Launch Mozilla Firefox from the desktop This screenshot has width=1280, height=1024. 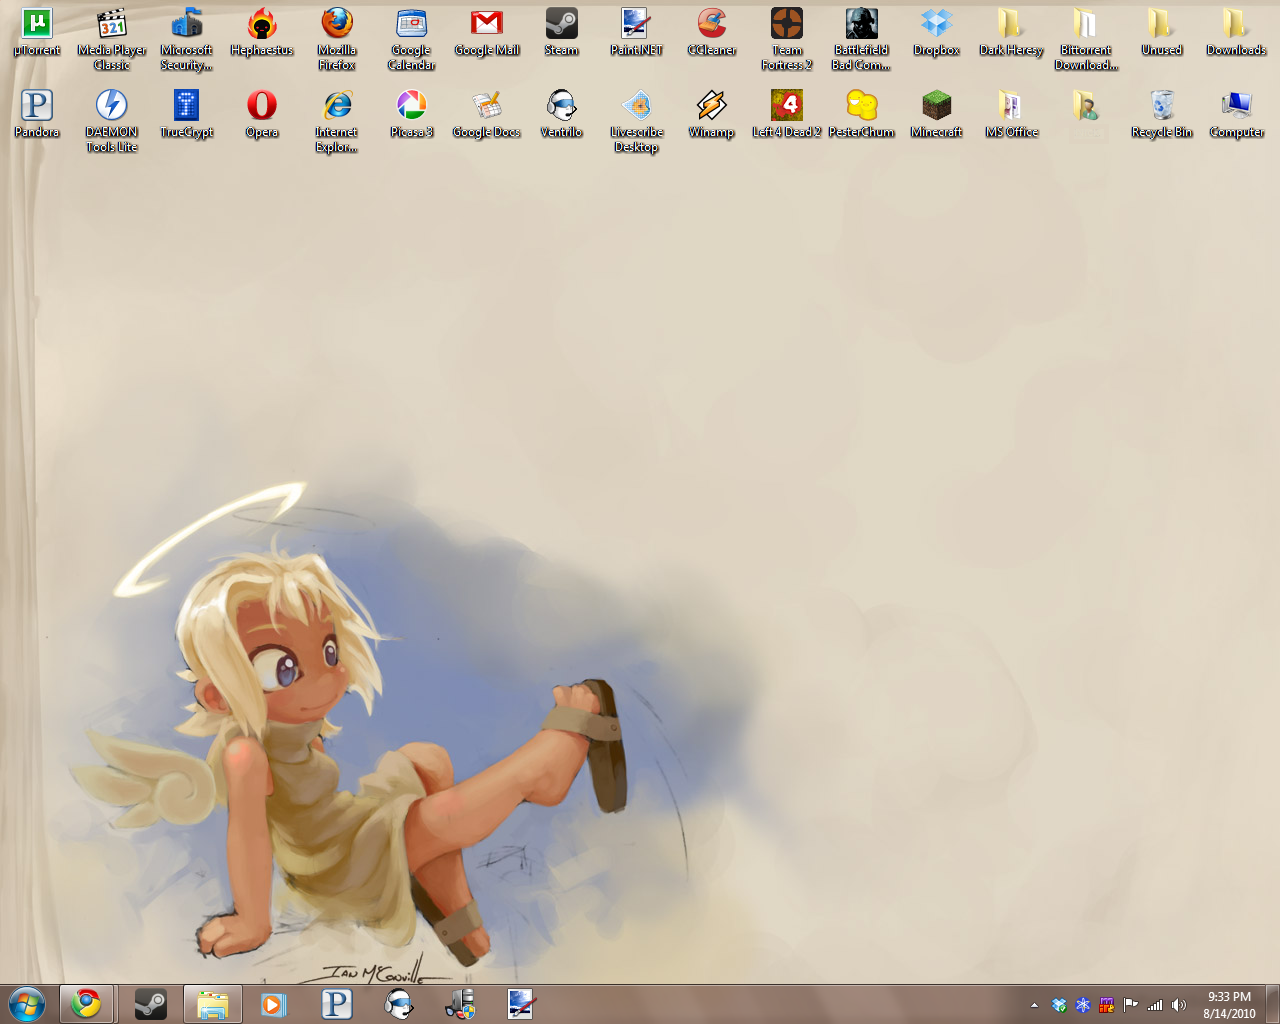coord(337,24)
